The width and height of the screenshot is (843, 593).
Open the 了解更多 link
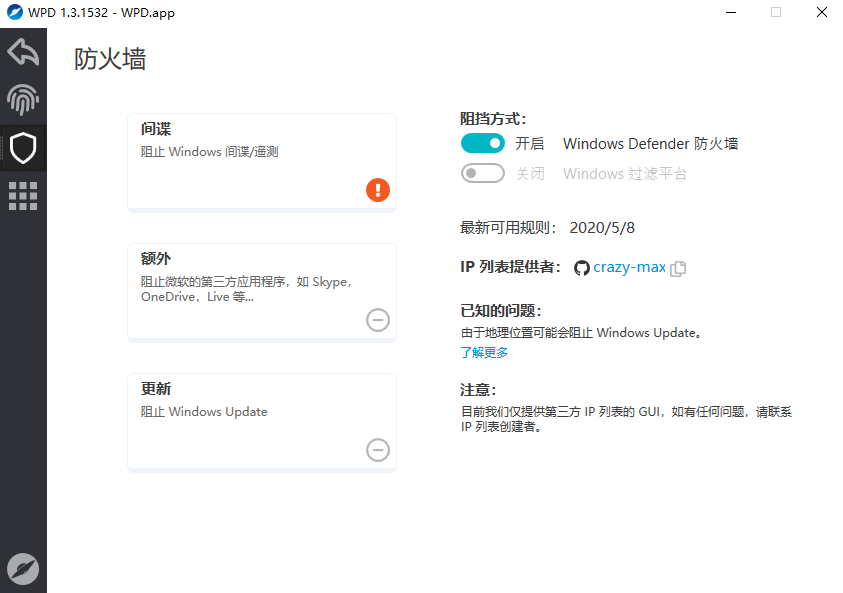(484, 352)
